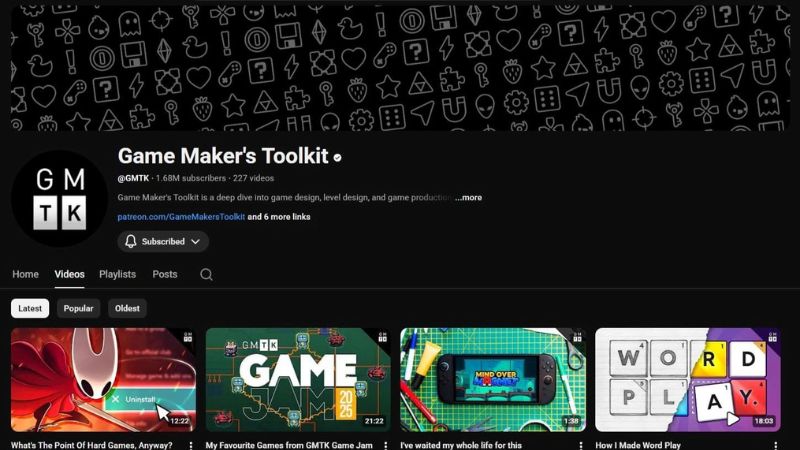Click the 1.68M subscribers text
The width and height of the screenshot is (800, 450).
coord(191,178)
